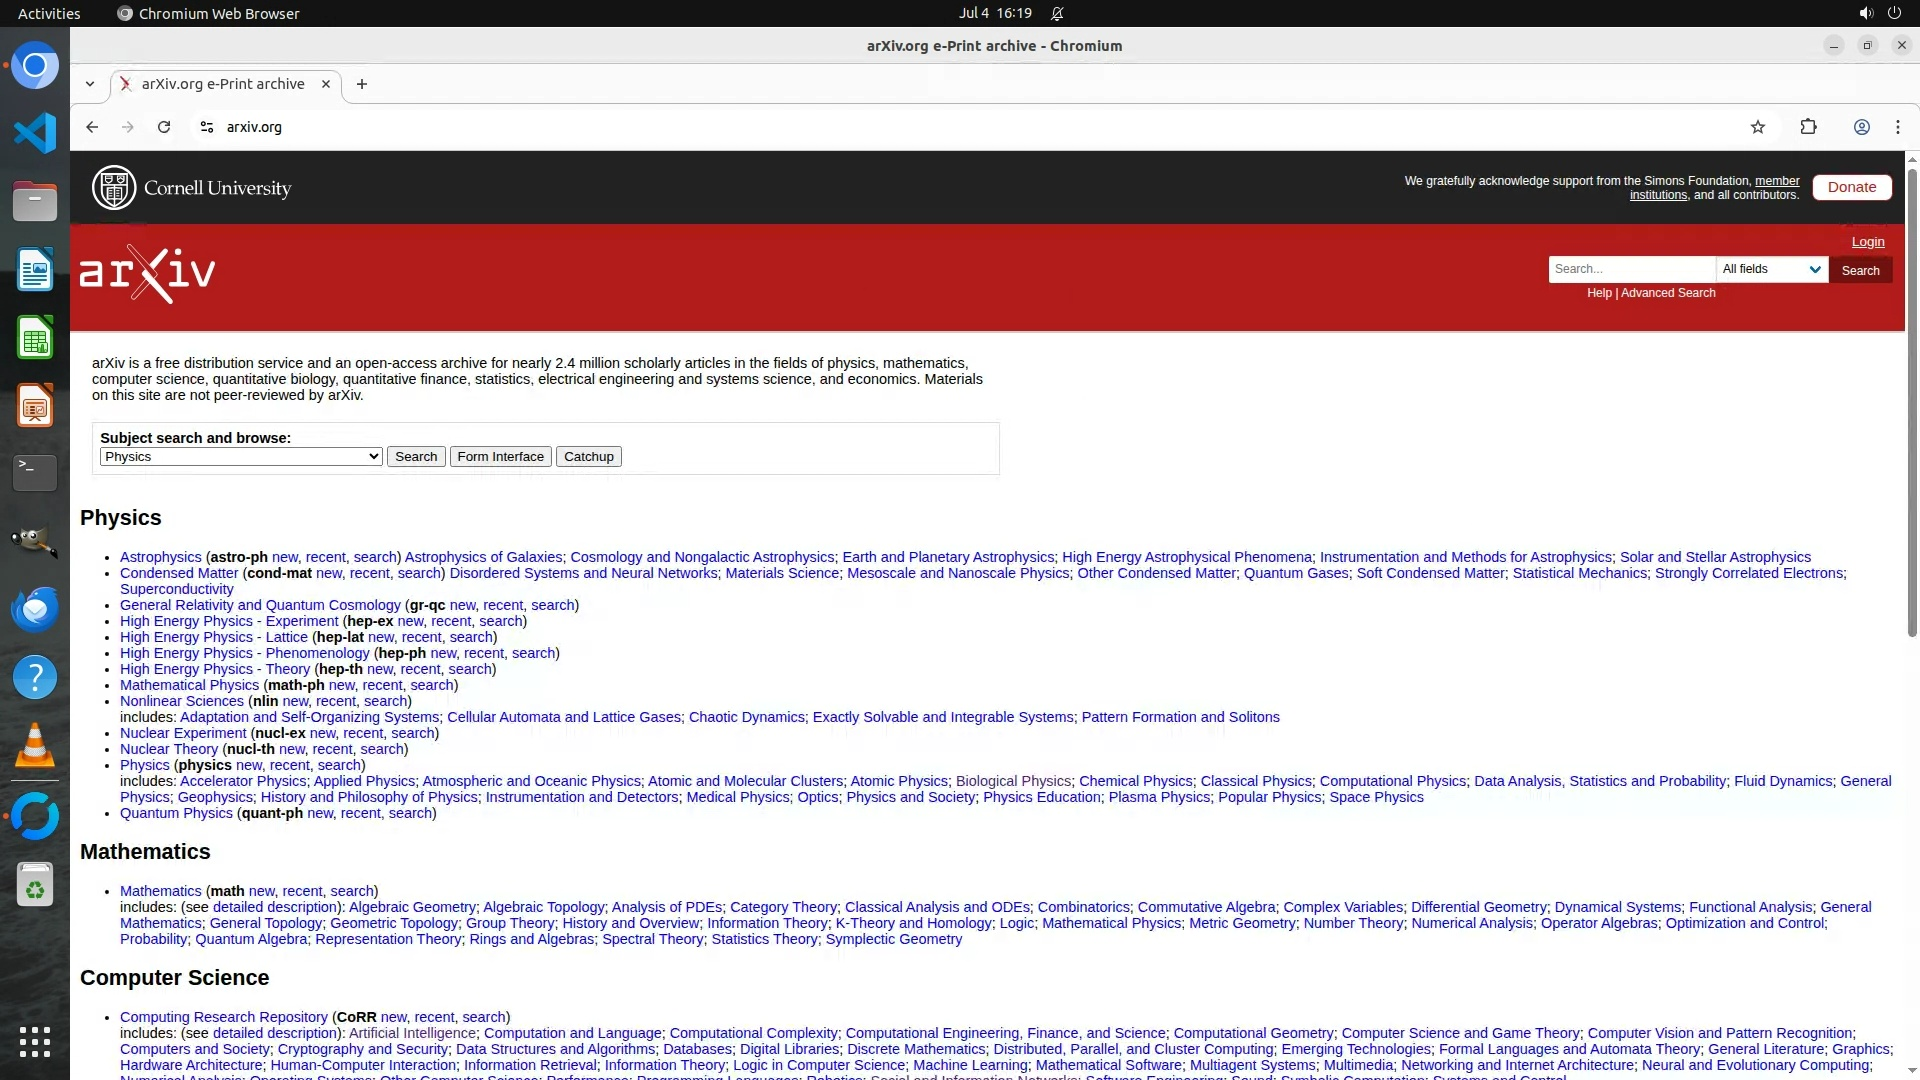Go back with browser back arrow
This screenshot has height=1080, width=1920.
pos(92,127)
